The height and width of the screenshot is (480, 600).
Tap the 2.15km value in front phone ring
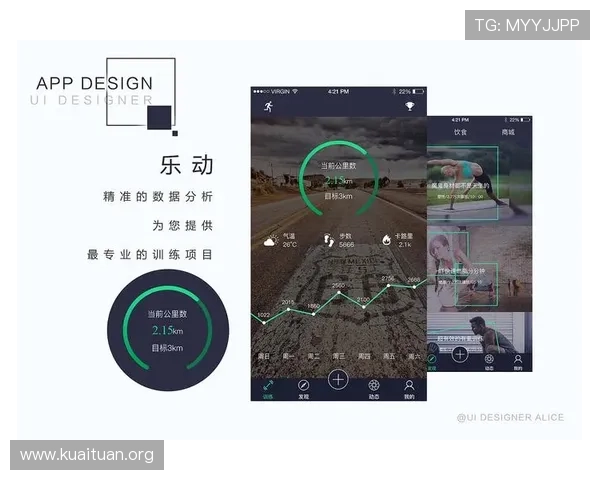pos(339,180)
